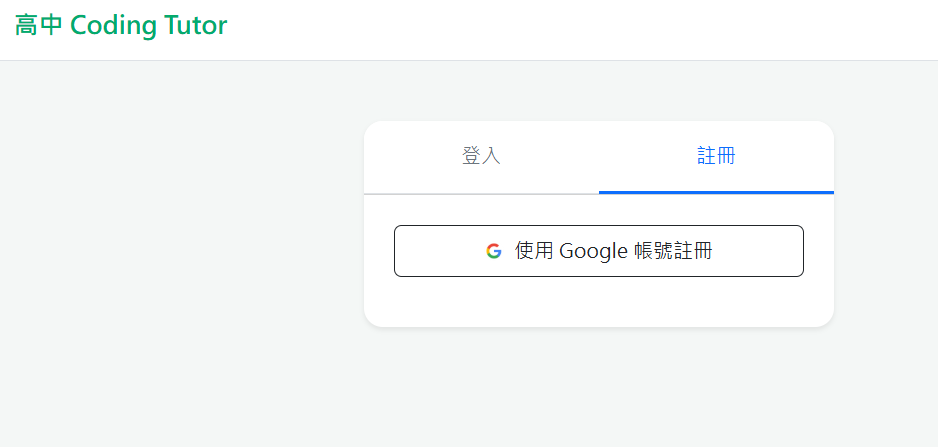
Task: Click the gray divider under 登入 tab
Action: (481, 192)
